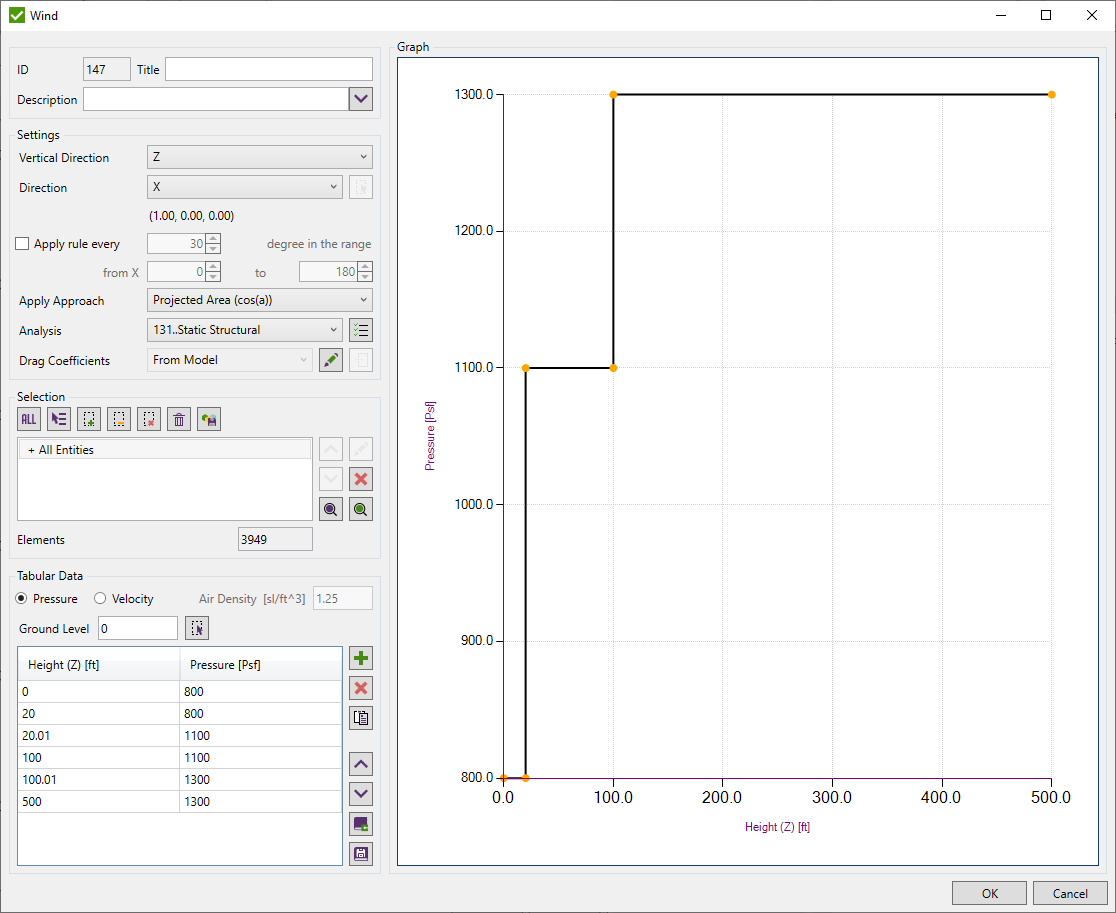Click the add-to-selection icon
1116x913 pixels.
click(x=88, y=419)
